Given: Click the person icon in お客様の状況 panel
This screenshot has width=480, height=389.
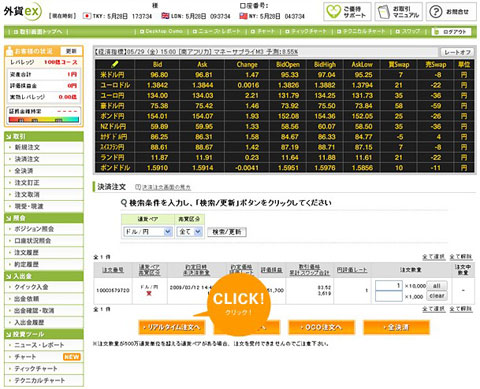Looking at the screenshot, I should point(9,51).
